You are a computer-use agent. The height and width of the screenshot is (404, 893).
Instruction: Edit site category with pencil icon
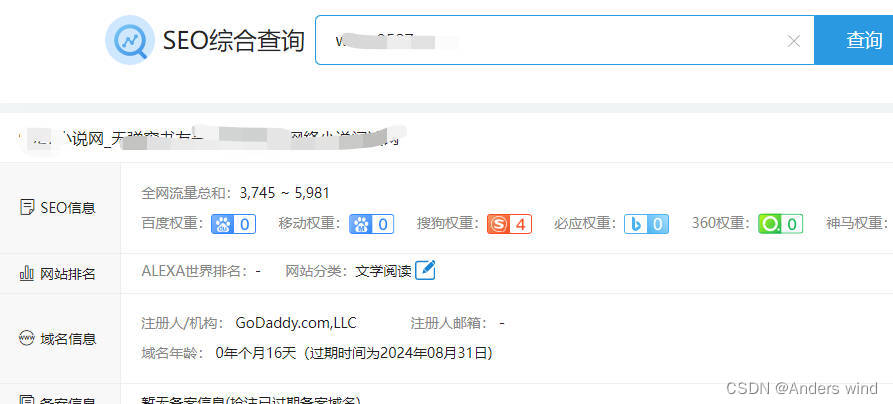[x=425, y=270]
